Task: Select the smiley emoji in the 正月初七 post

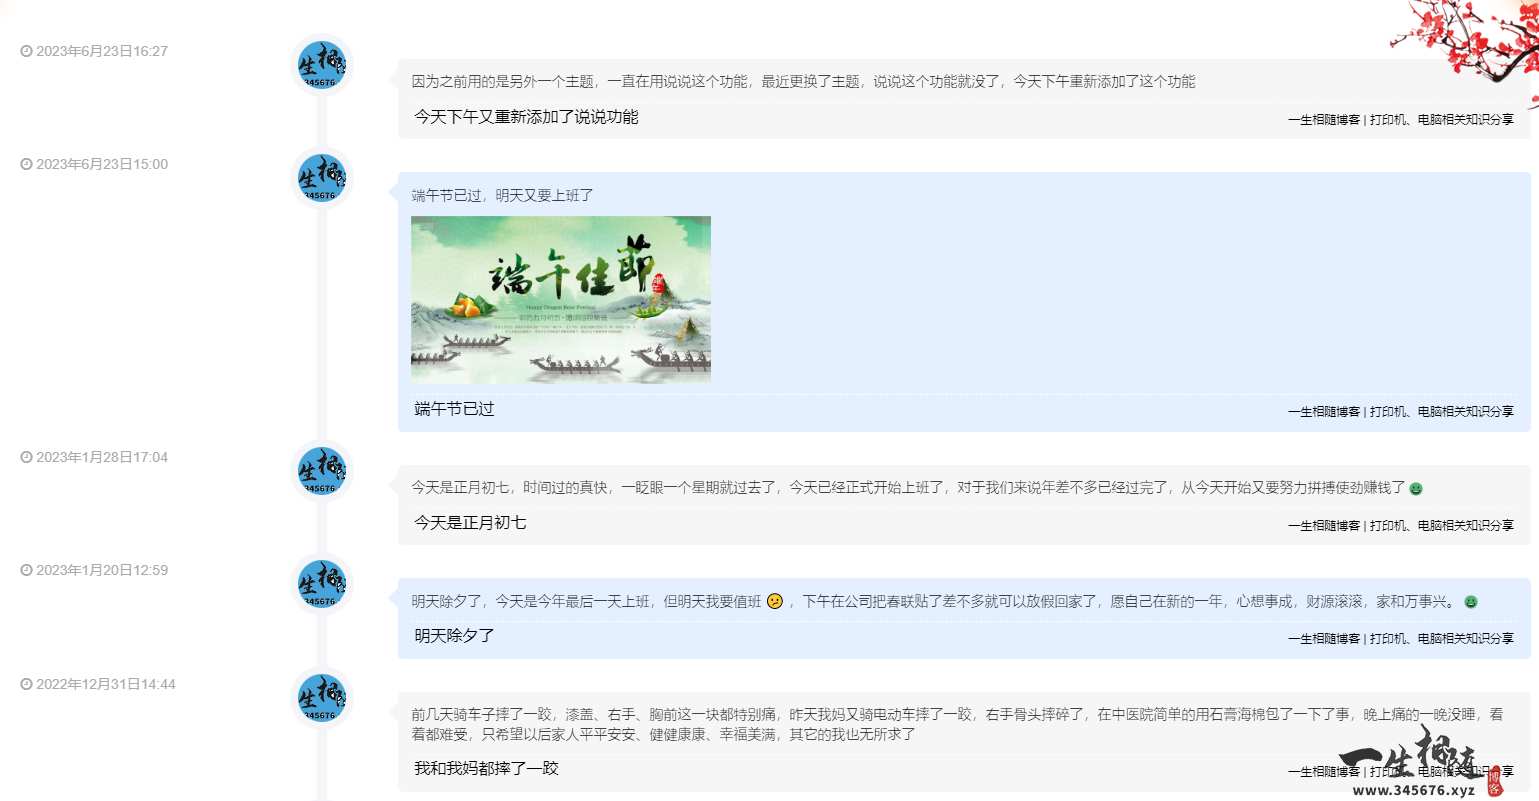Action: tap(1415, 489)
